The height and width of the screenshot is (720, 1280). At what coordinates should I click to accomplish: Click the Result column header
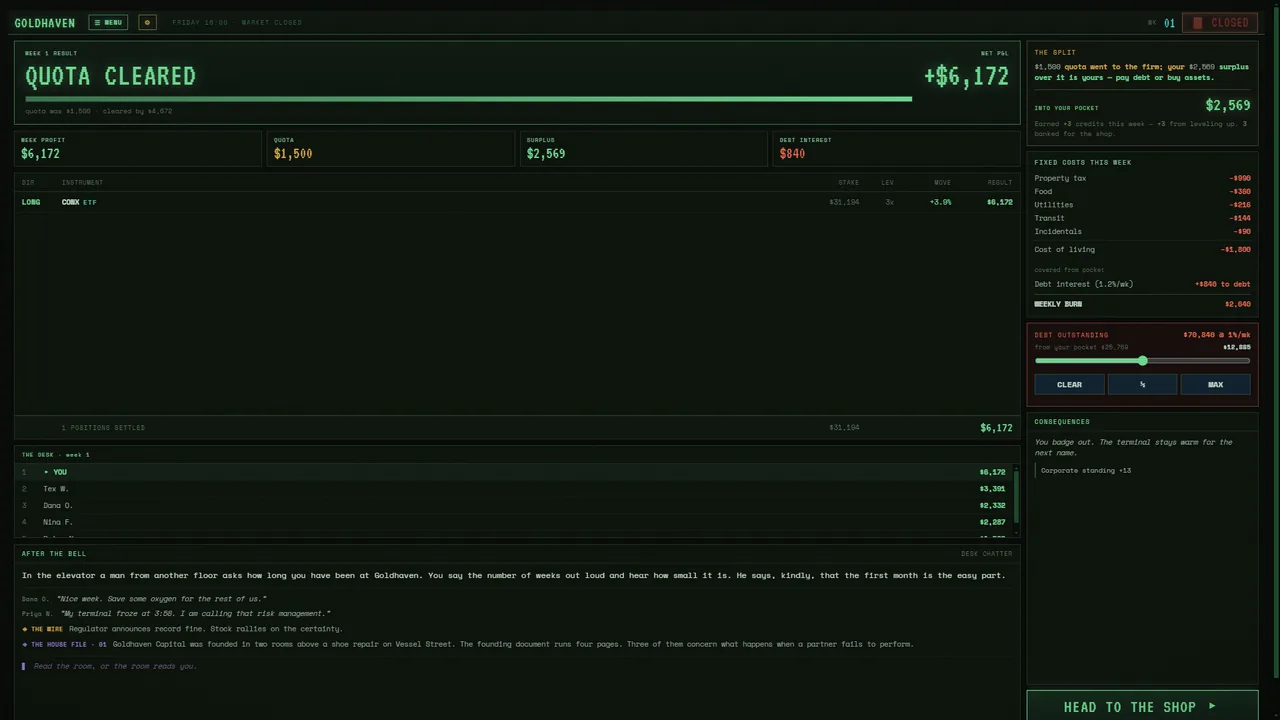click(x=1000, y=182)
